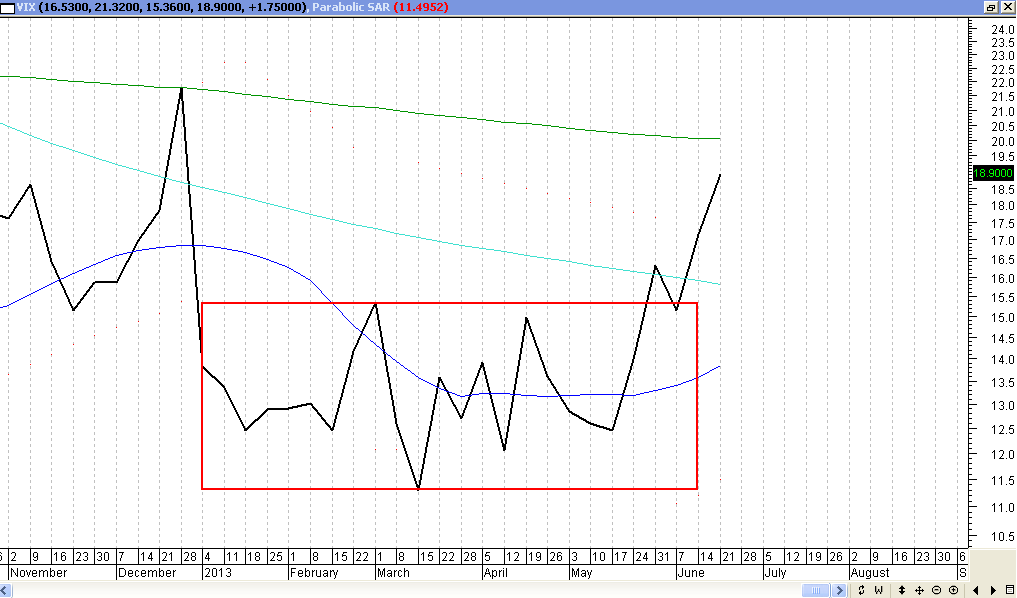Go to next chart with right triangle
The image size is (1017, 598).
point(993,590)
